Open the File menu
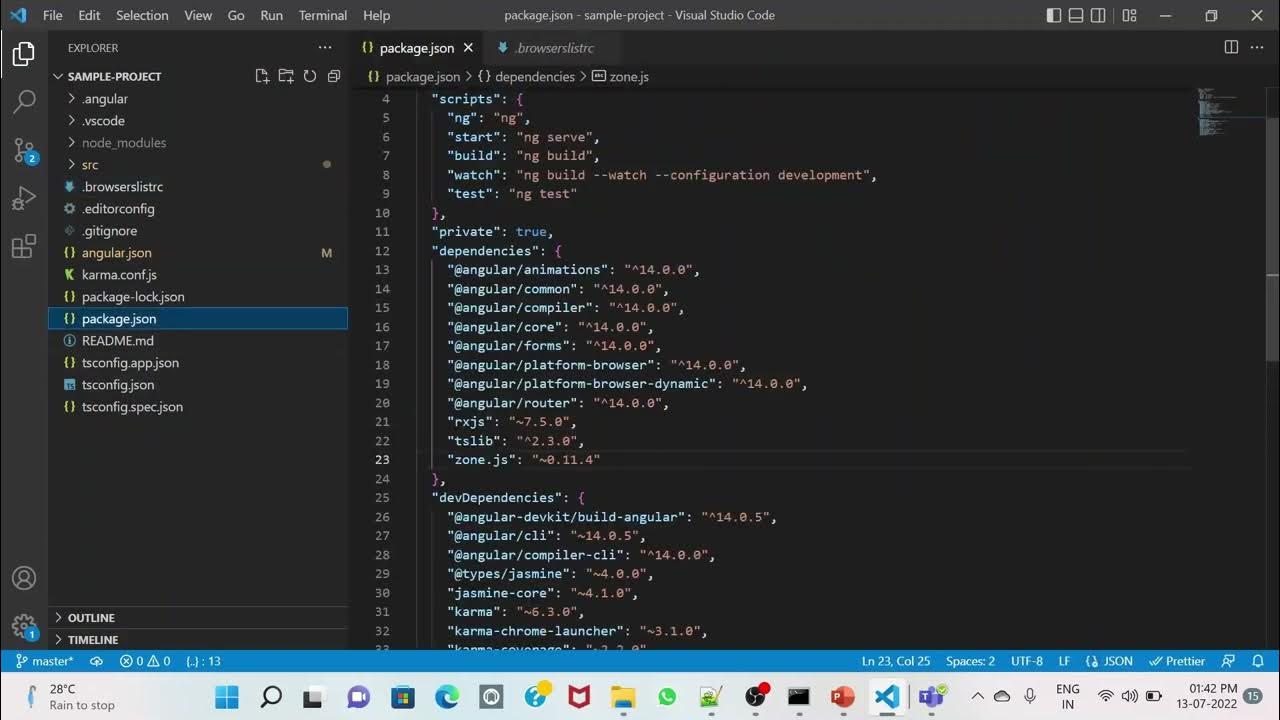Viewport: 1280px width, 720px height. coord(53,15)
